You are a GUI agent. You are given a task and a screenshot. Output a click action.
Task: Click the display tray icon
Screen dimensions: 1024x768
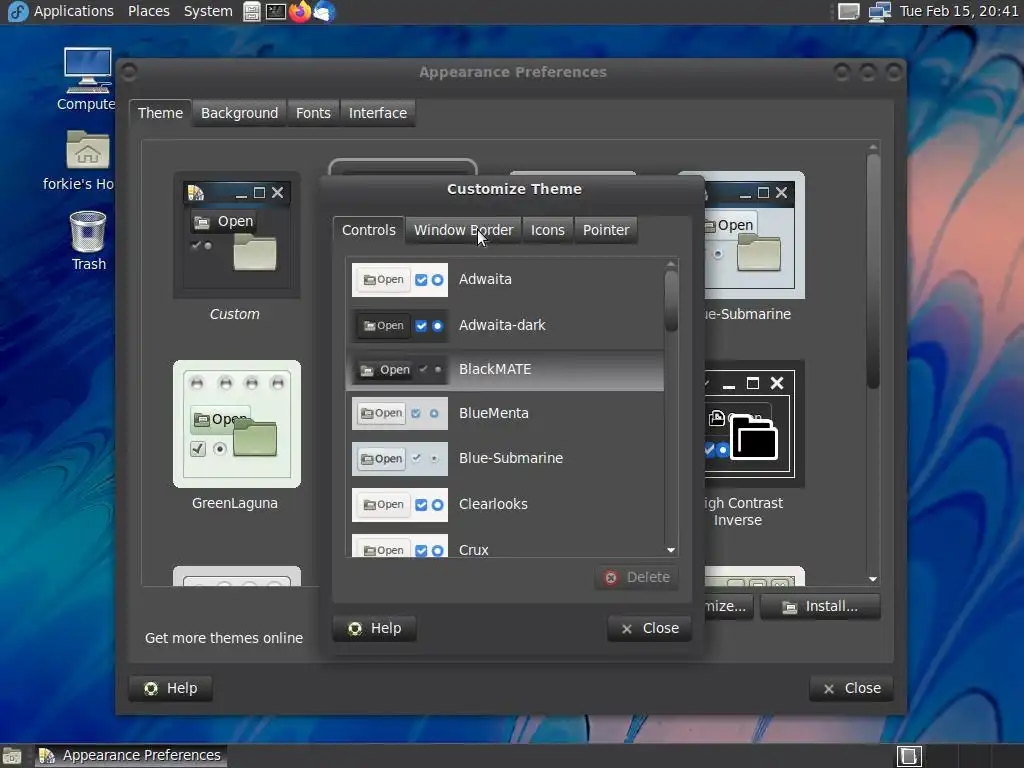pyautogui.click(x=848, y=11)
